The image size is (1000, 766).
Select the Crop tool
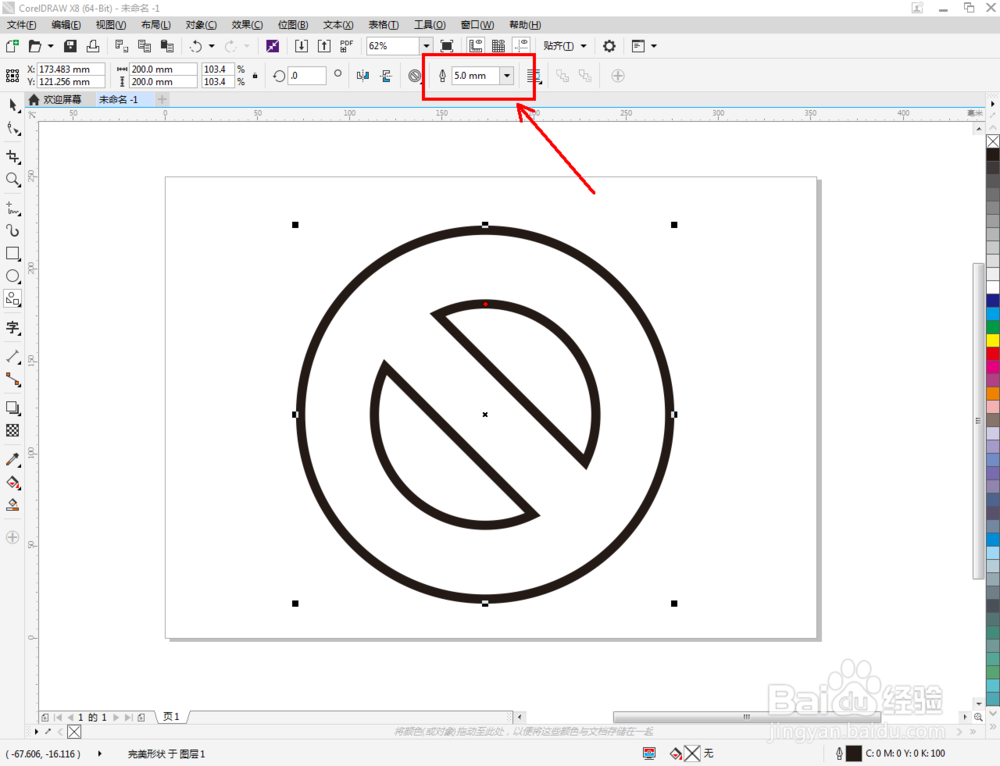13,156
